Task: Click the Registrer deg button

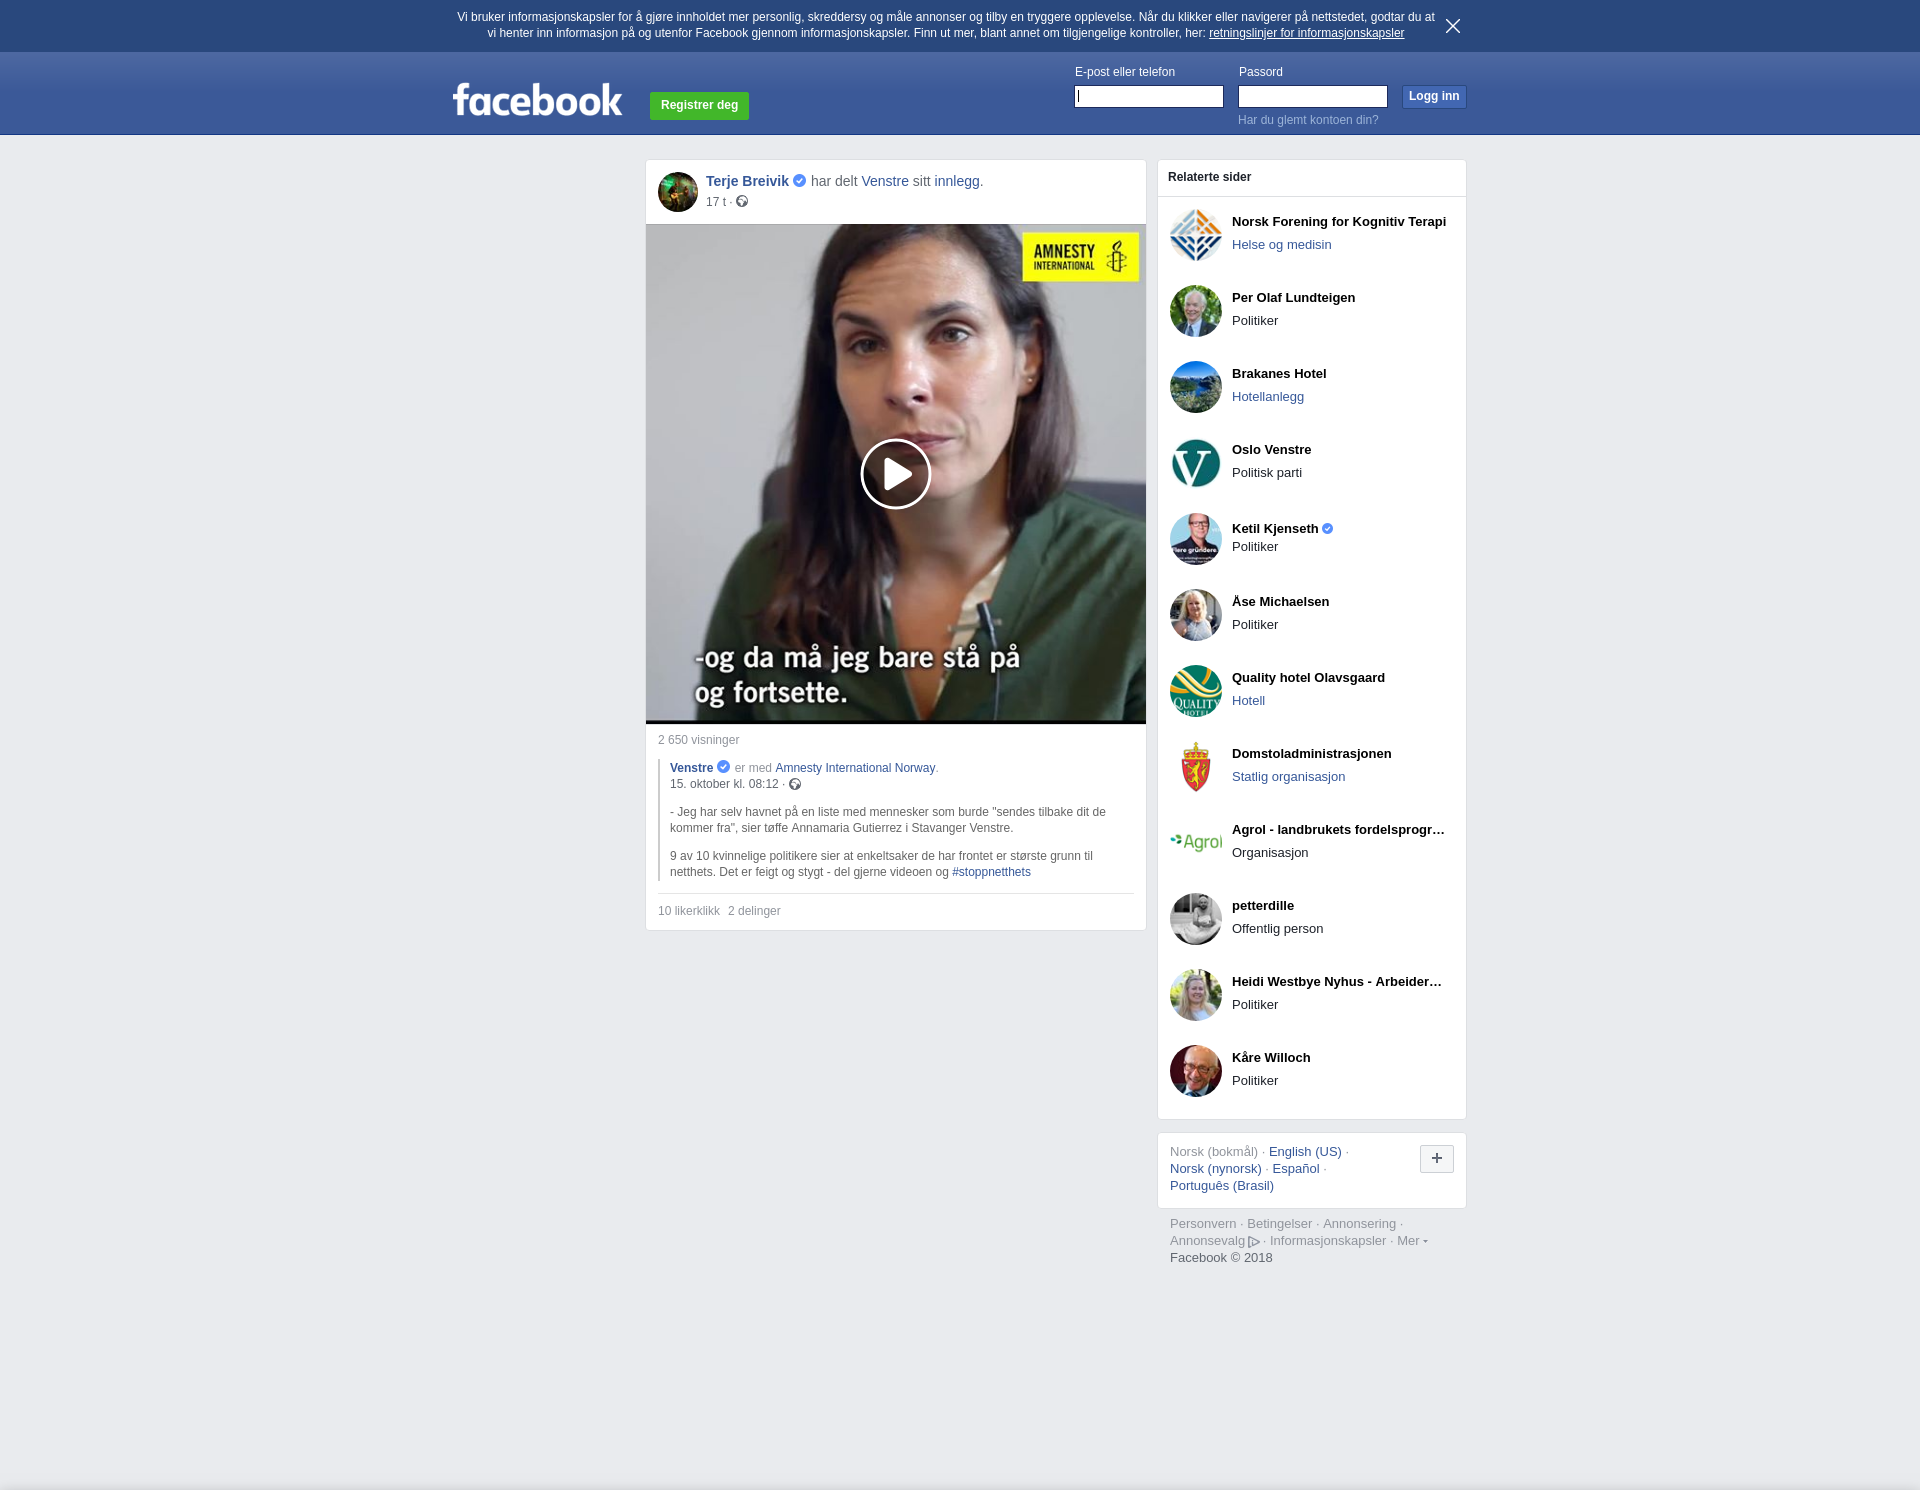Action: point(699,105)
